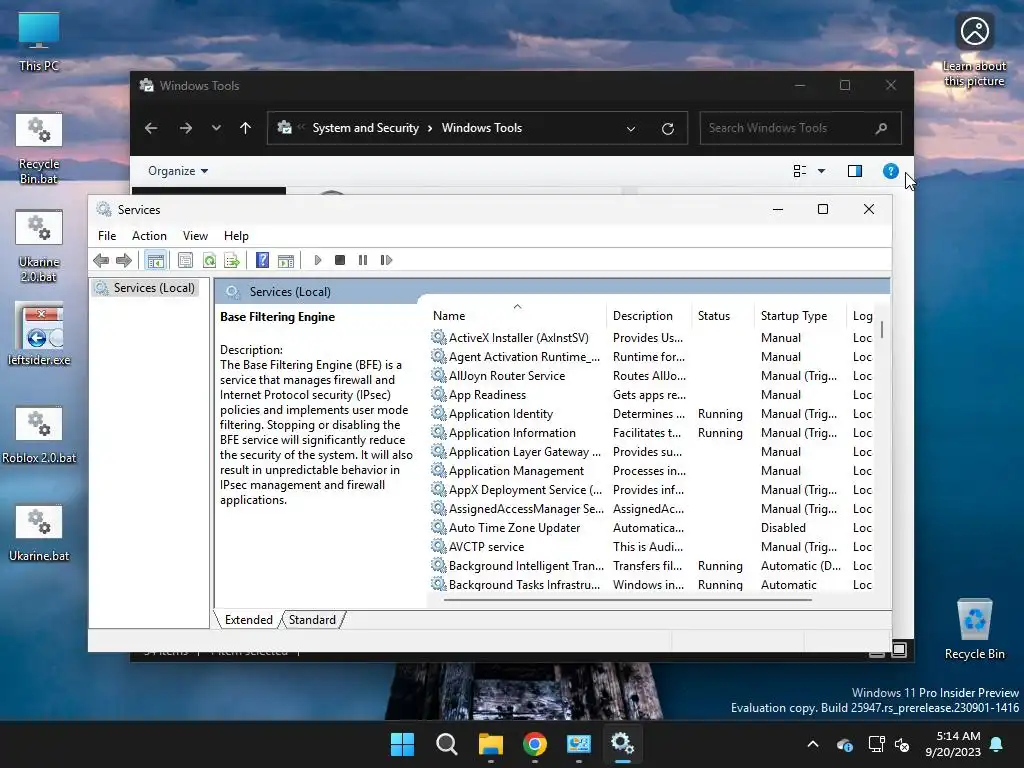Open the Organize dropdown menu
The image size is (1024, 768).
coord(178,171)
